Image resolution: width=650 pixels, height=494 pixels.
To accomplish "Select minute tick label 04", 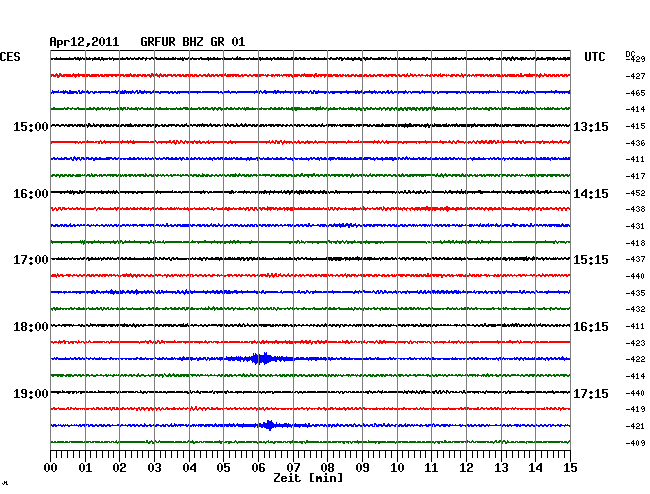I will pyautogui.click(x=189, y=468).
